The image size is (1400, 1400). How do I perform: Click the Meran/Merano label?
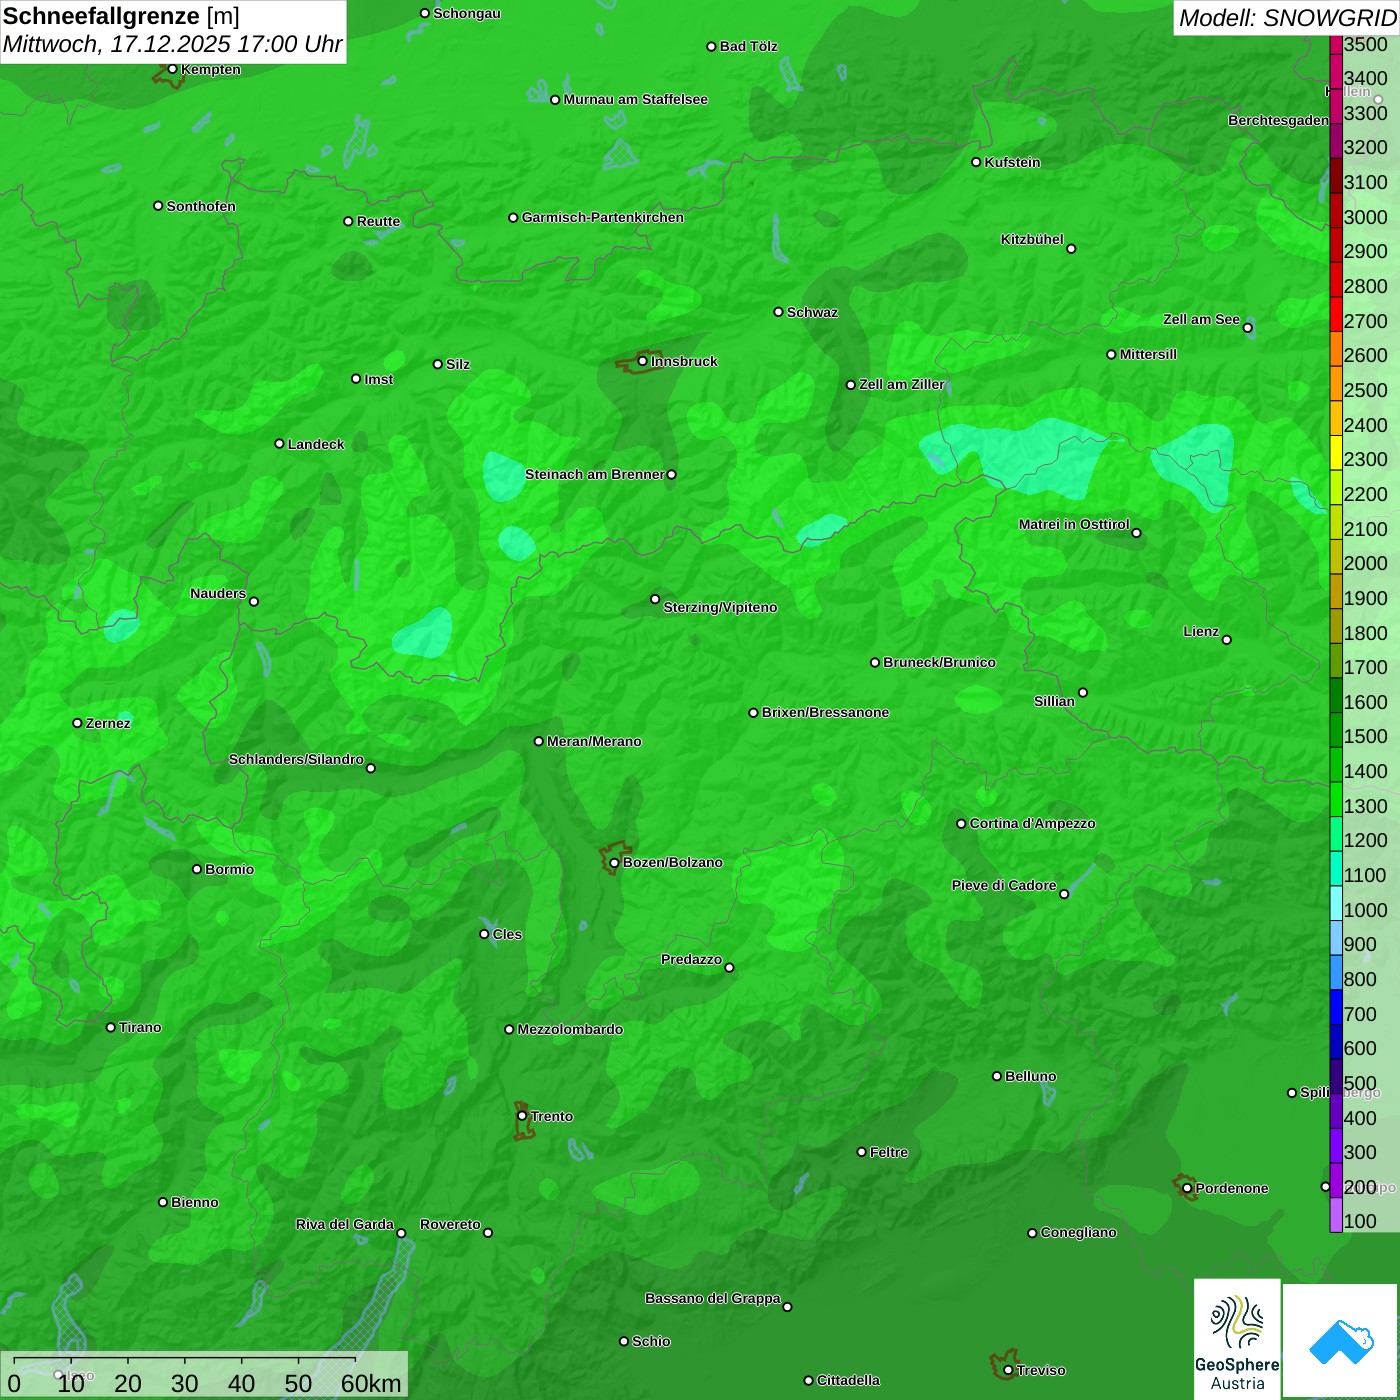click(594, 741)
